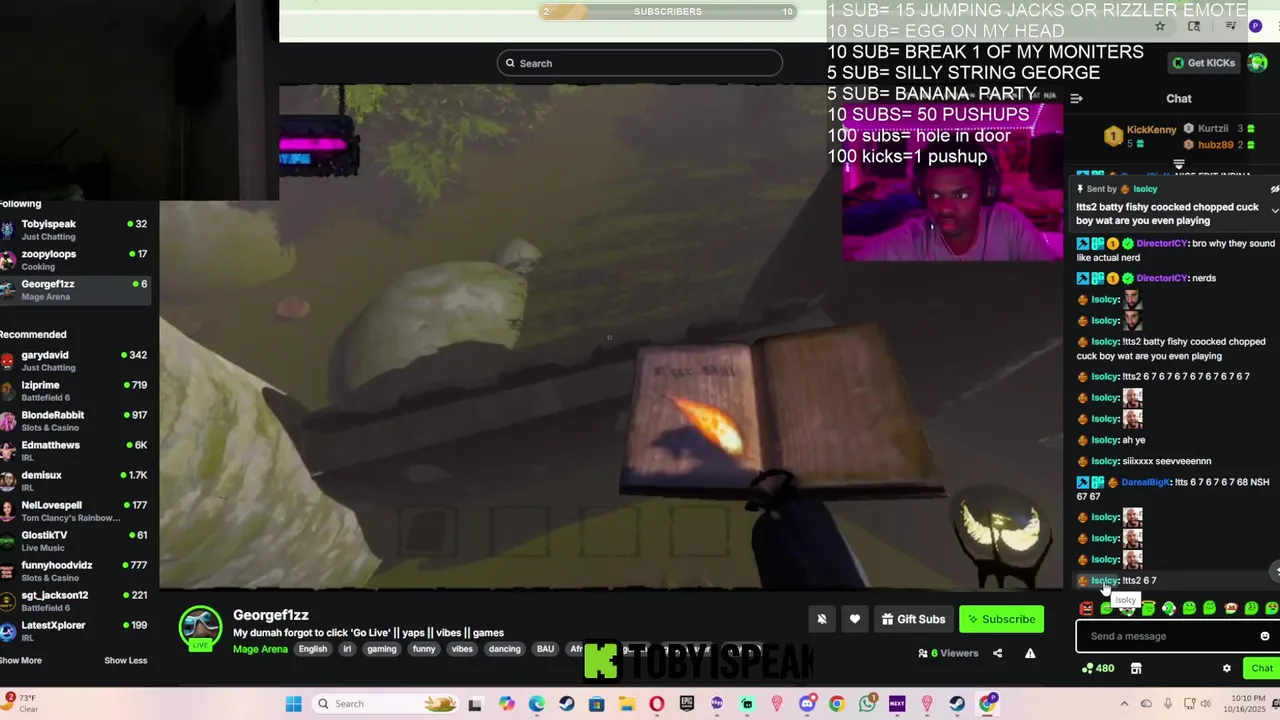Share the stream via share icon
This screenshot has height=720, width=1280.
[x=997, y=653]
